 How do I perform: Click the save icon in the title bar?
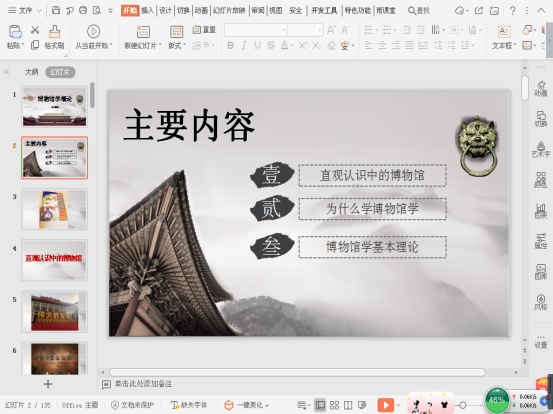coord(56,10)
